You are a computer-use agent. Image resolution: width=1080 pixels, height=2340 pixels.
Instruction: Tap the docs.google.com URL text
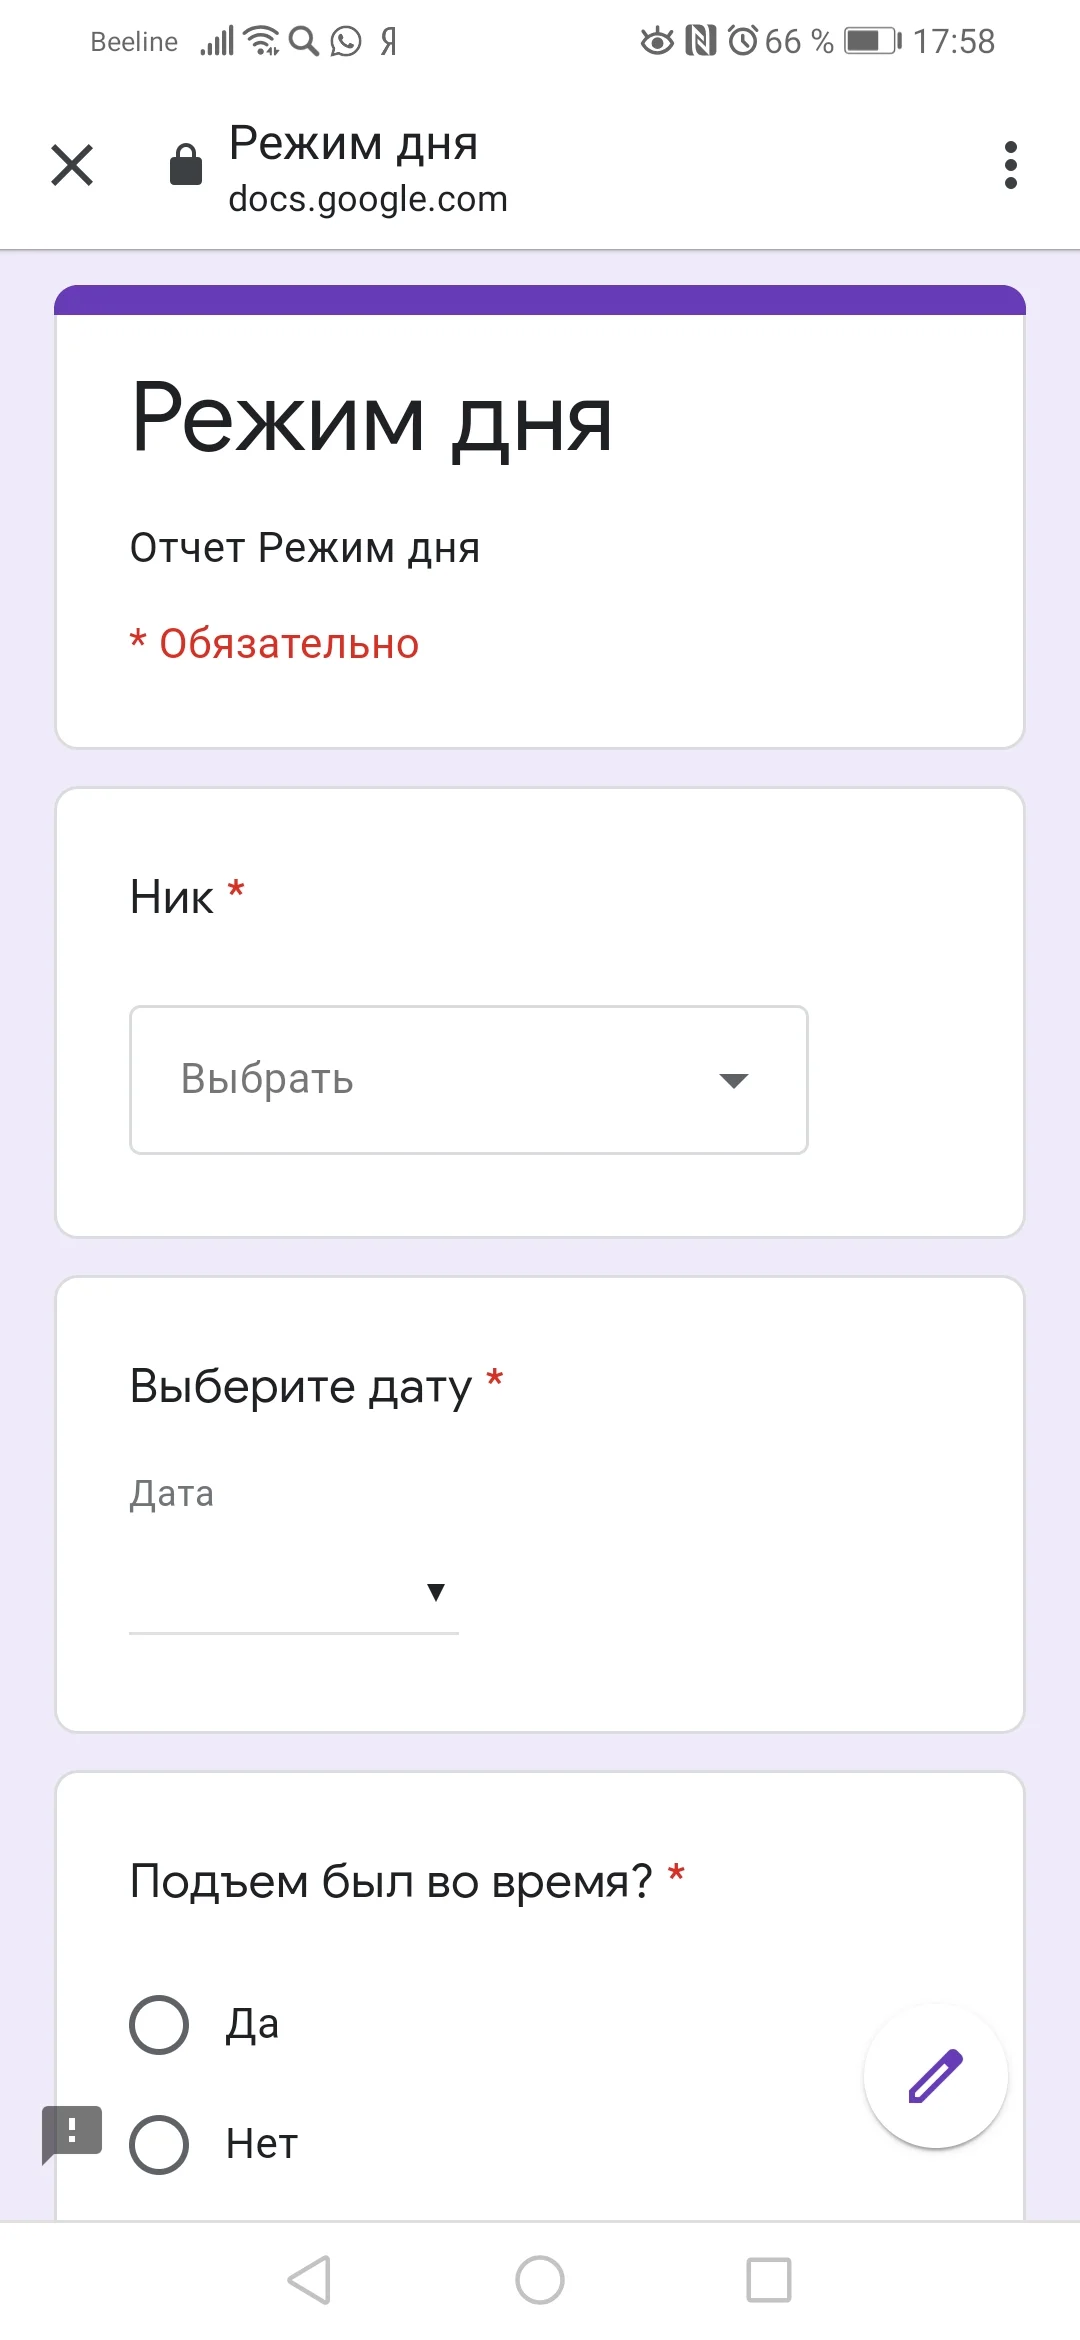pos(368,199)
